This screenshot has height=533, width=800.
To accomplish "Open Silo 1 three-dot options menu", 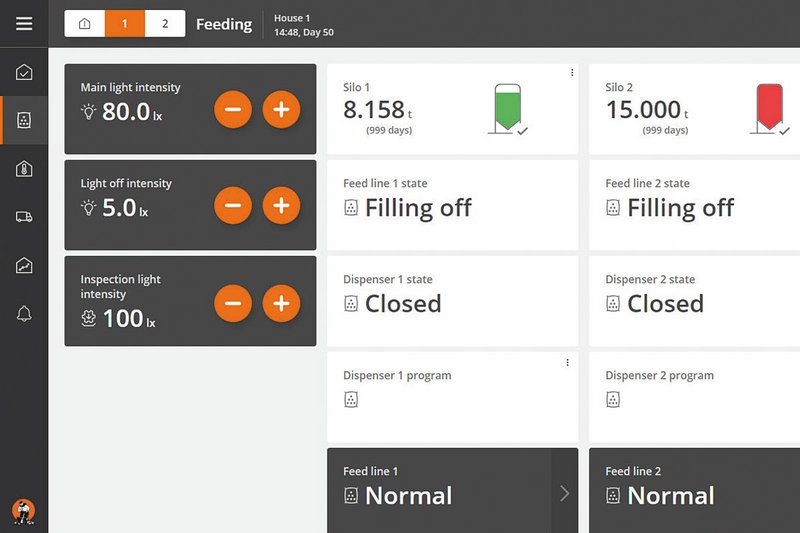I will click(571, 73).
